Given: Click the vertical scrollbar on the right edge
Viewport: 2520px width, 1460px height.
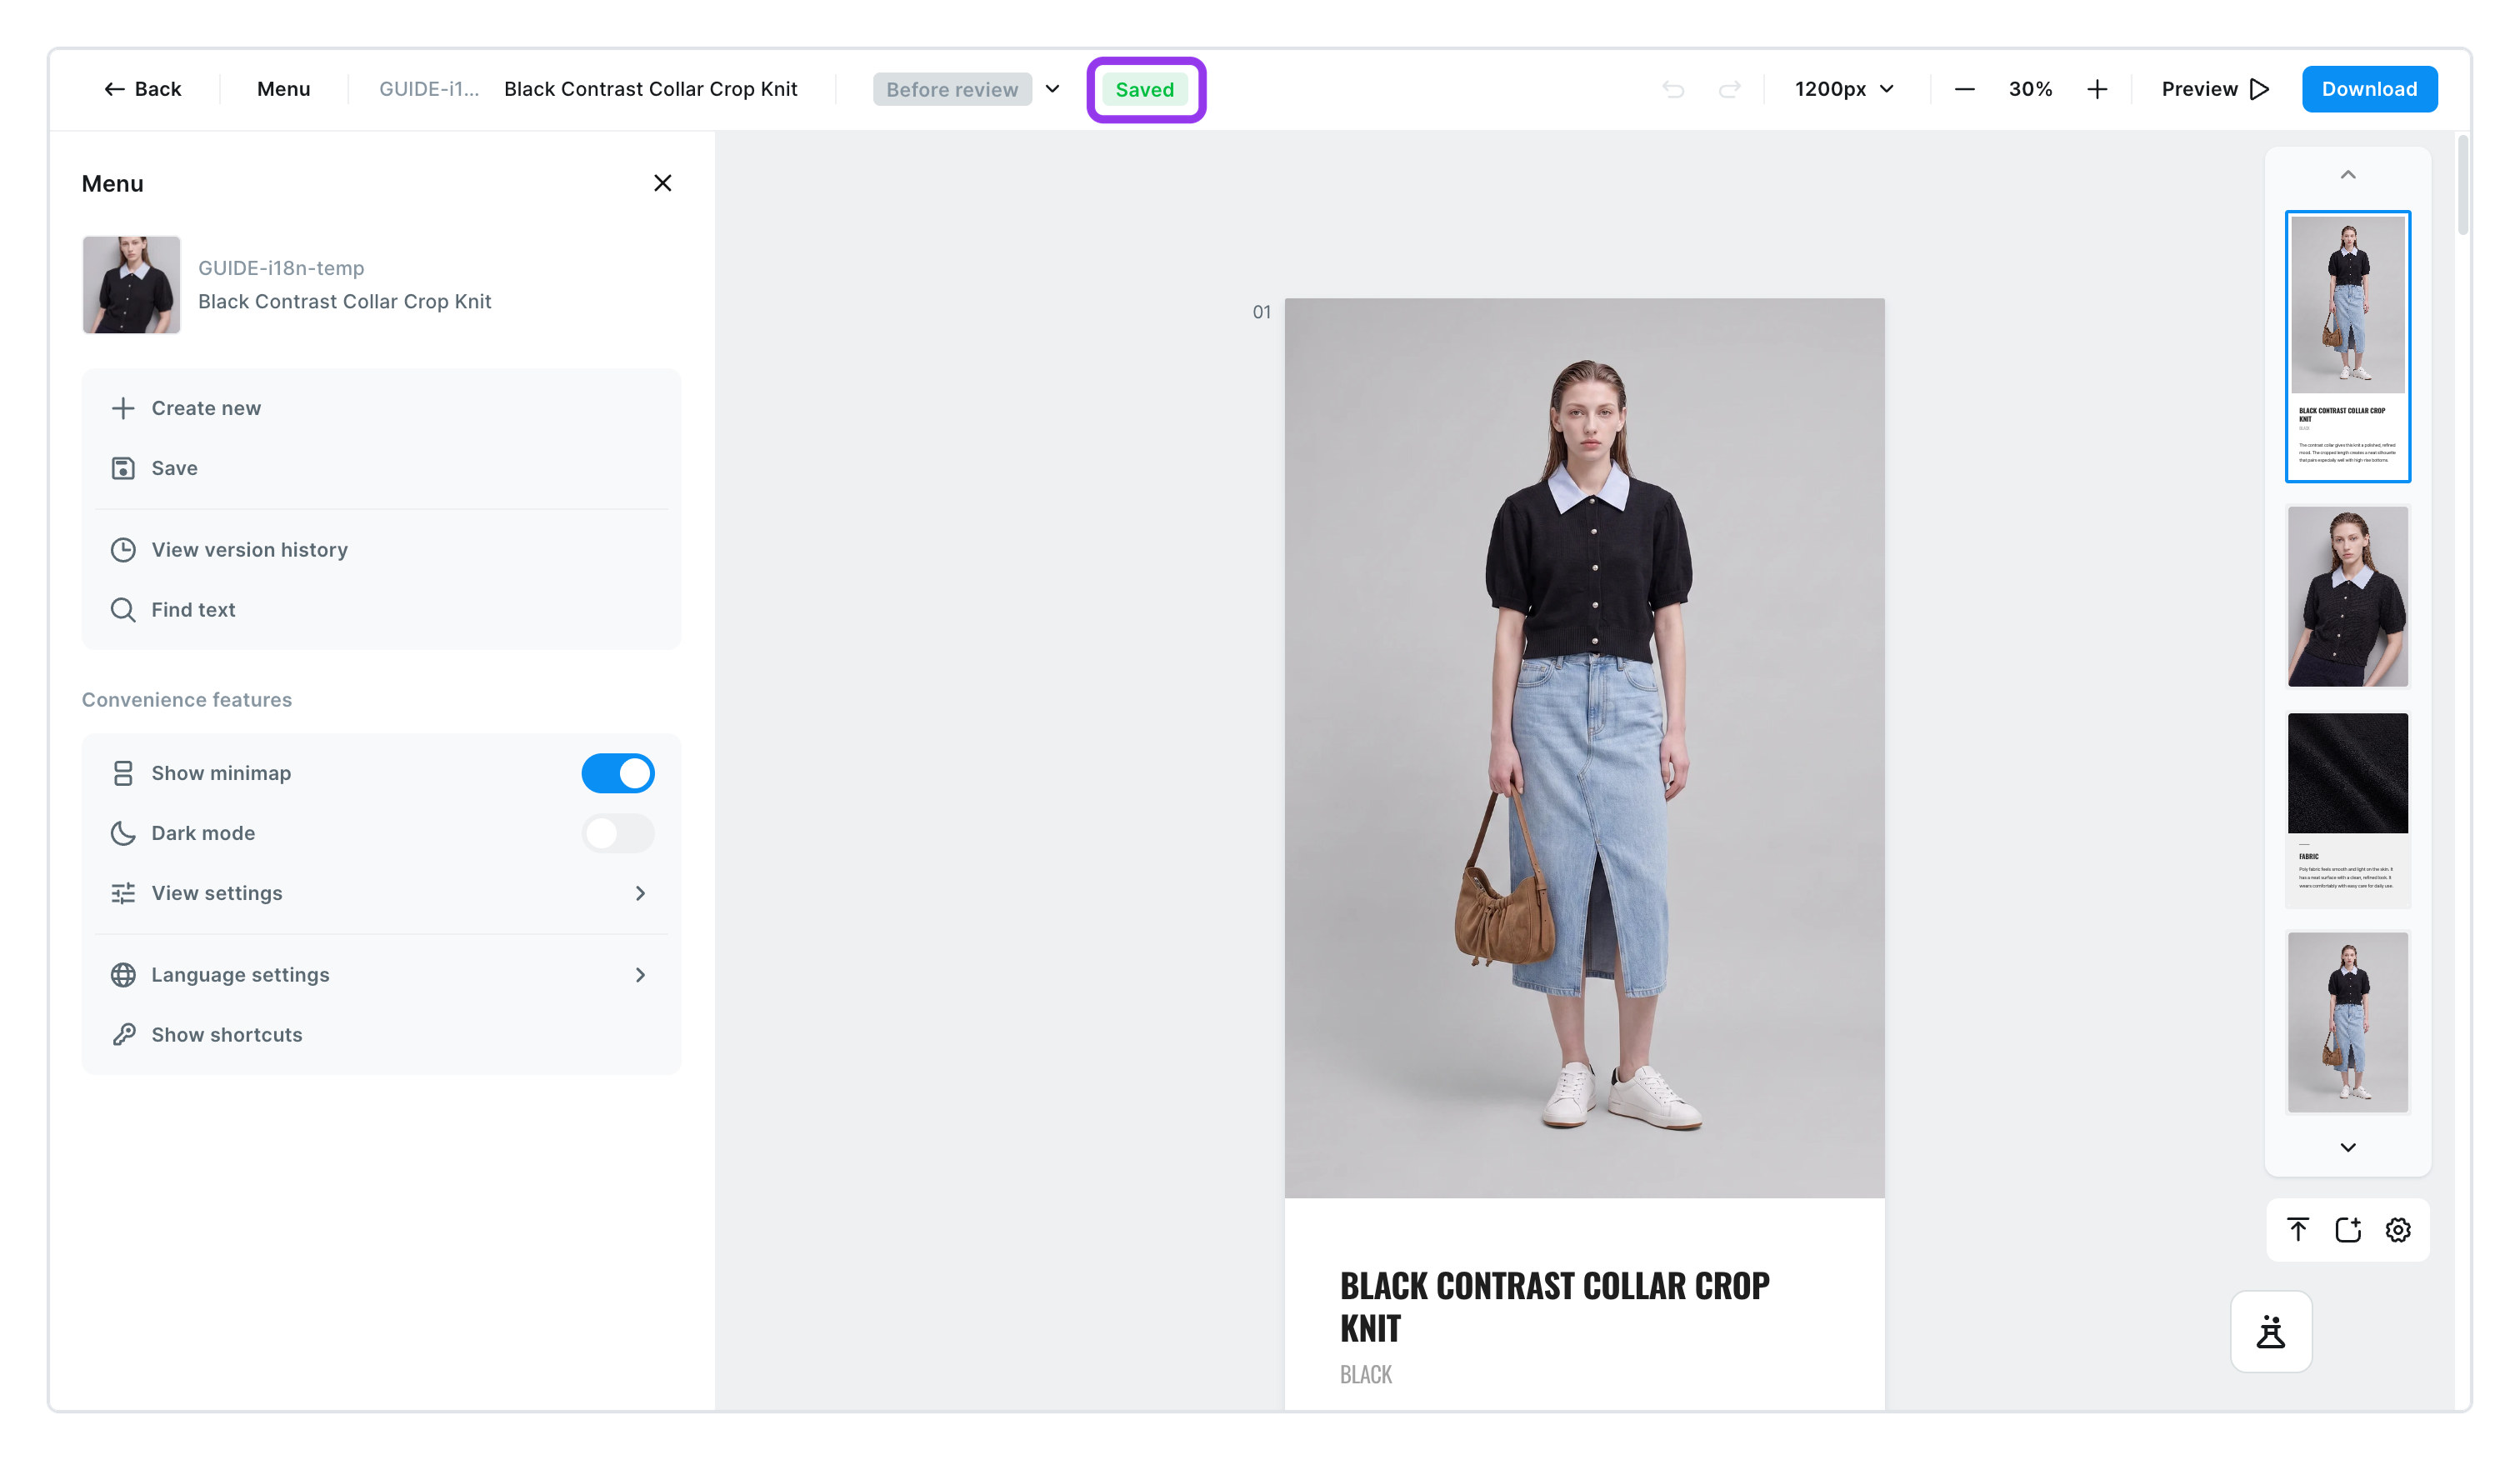Looking at the screenshot, I should pos(2462,186).
